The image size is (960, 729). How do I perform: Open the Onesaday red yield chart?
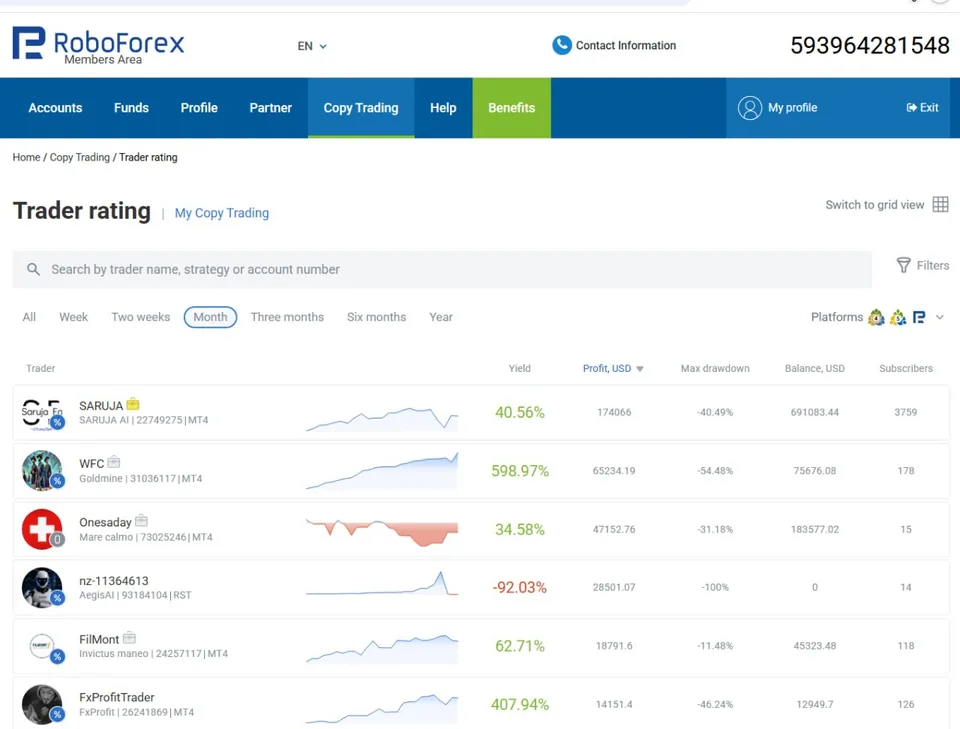click(382, 532)
